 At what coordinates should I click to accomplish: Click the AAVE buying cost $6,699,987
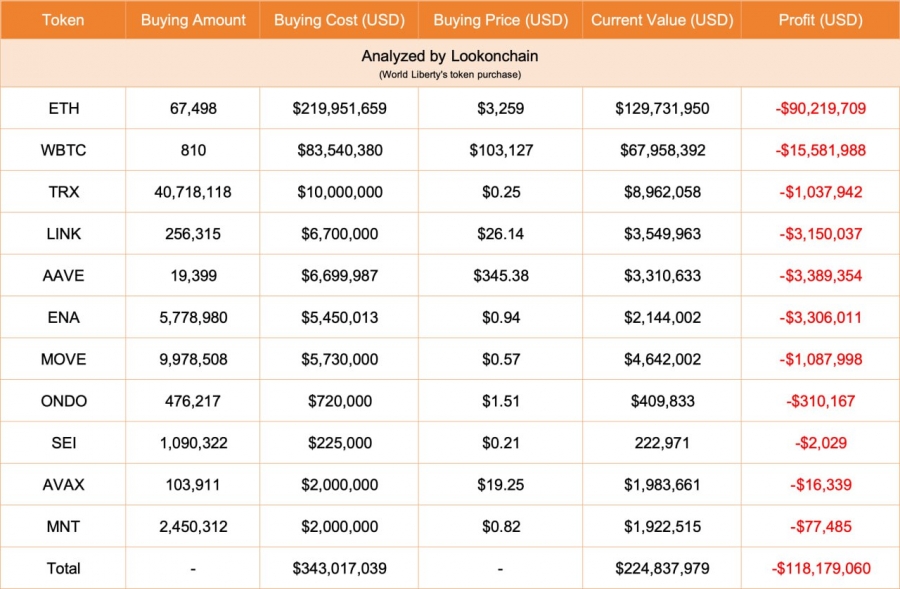click(339, 276)
